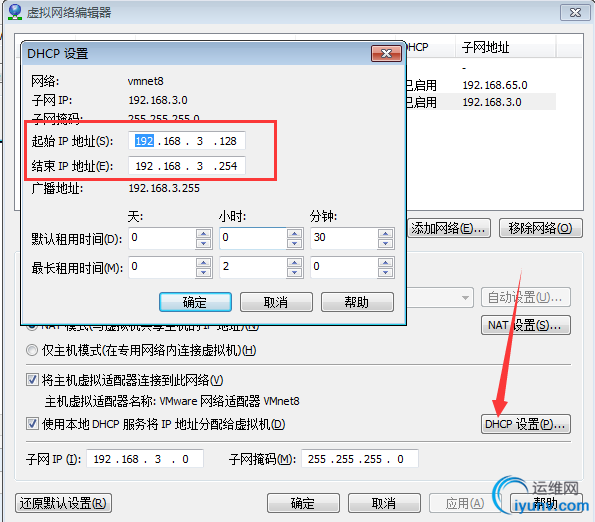Screen dimensions: 595x522
Task: Decrease default lease days
Action: [x=204, y=244]
